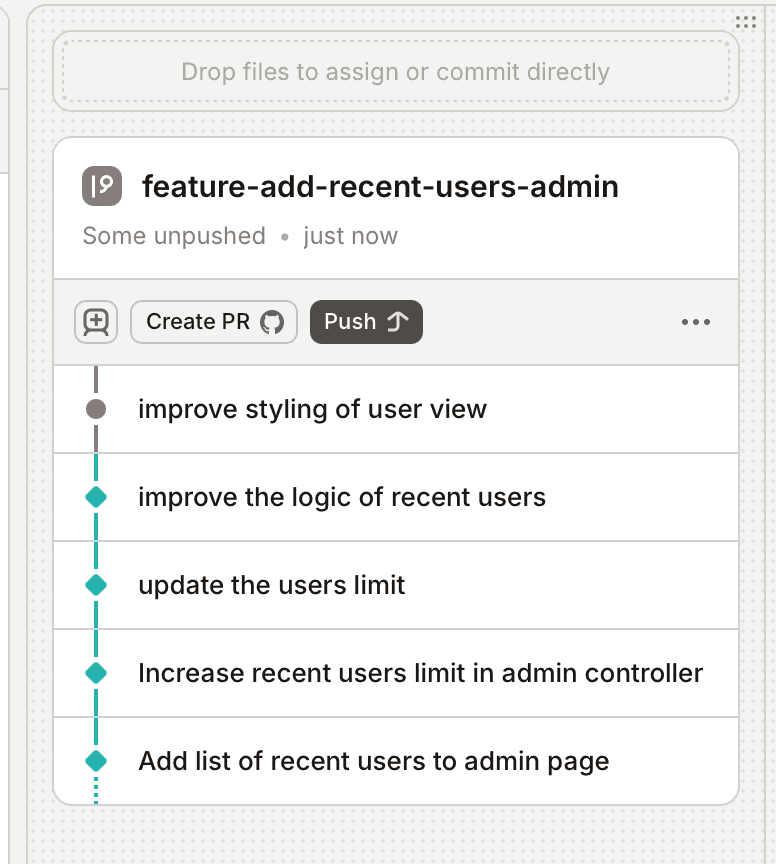Image resolution: width=776 pixels, height=864 pixels.
Task: Click the teal diamond beside 'improve the logic of recent users'
Action: point(95,497)
